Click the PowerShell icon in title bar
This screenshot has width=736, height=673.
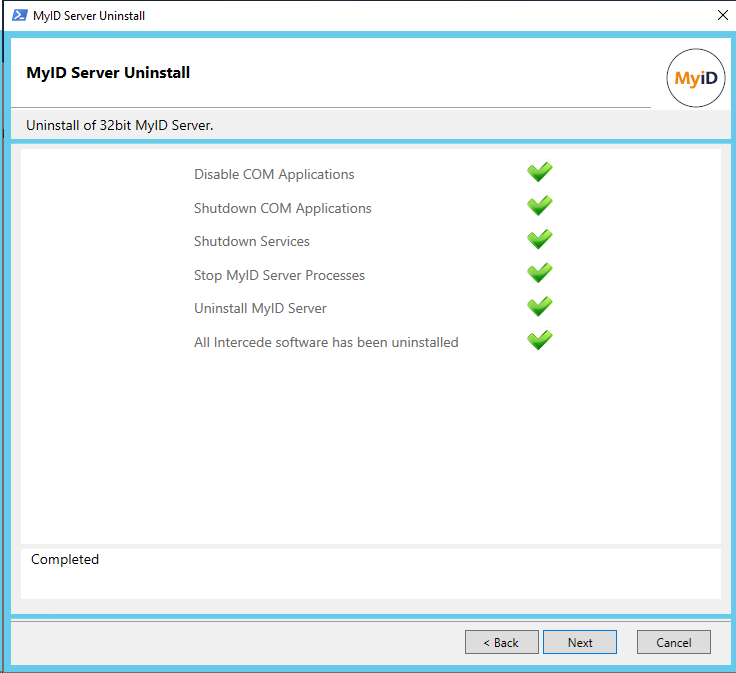(19, 15)
